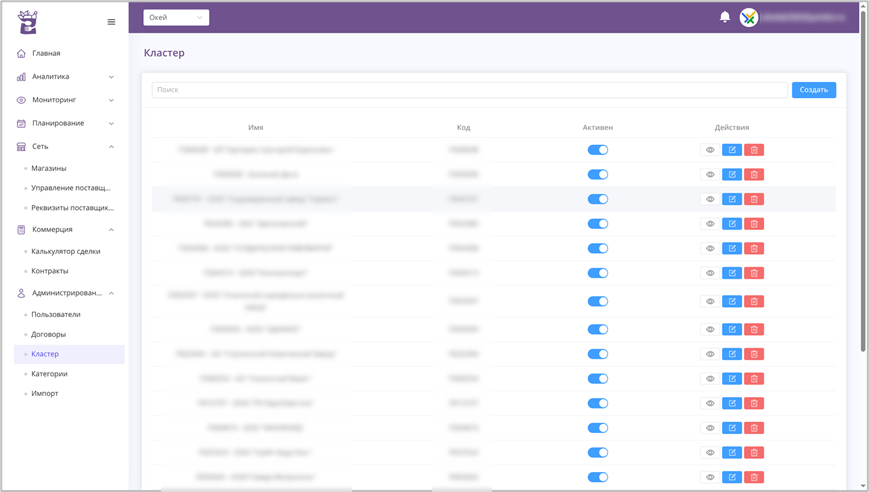
Task: Edit the highlighted cluster row
Action: [x=732, y=199]
